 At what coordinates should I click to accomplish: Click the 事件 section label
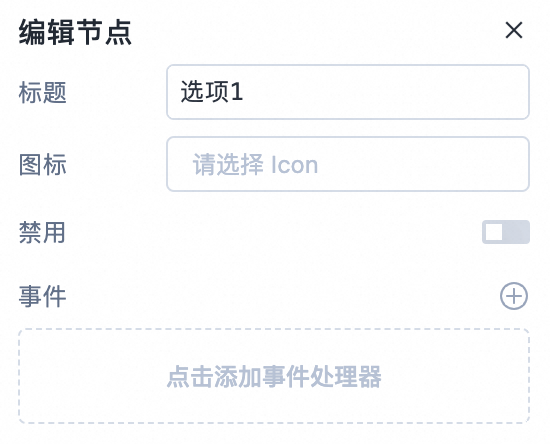click(42, 296)
